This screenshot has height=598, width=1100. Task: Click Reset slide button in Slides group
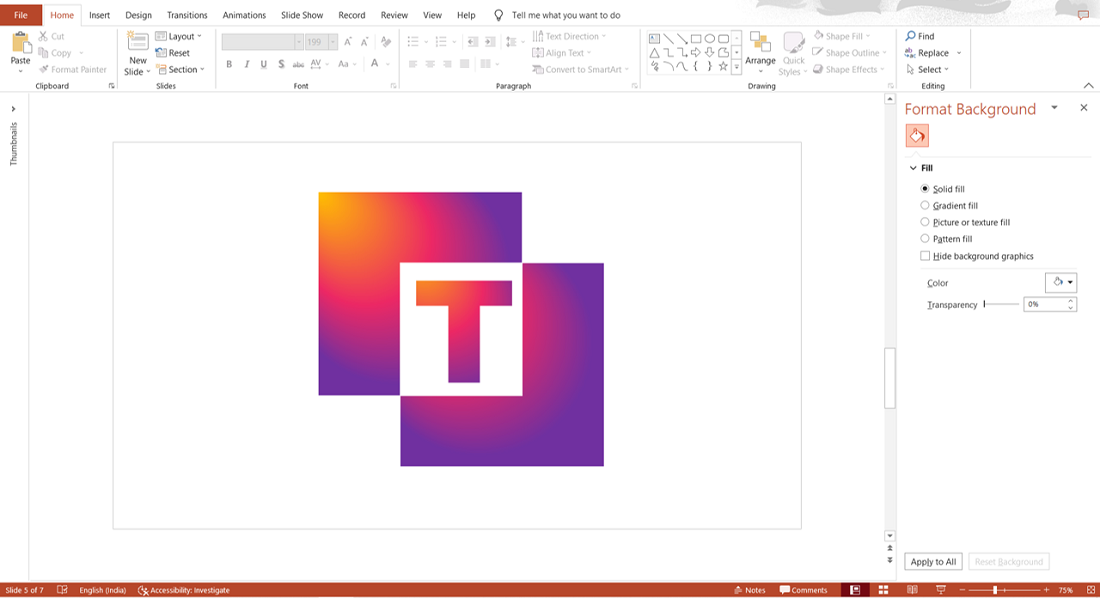tap(173, 53)
